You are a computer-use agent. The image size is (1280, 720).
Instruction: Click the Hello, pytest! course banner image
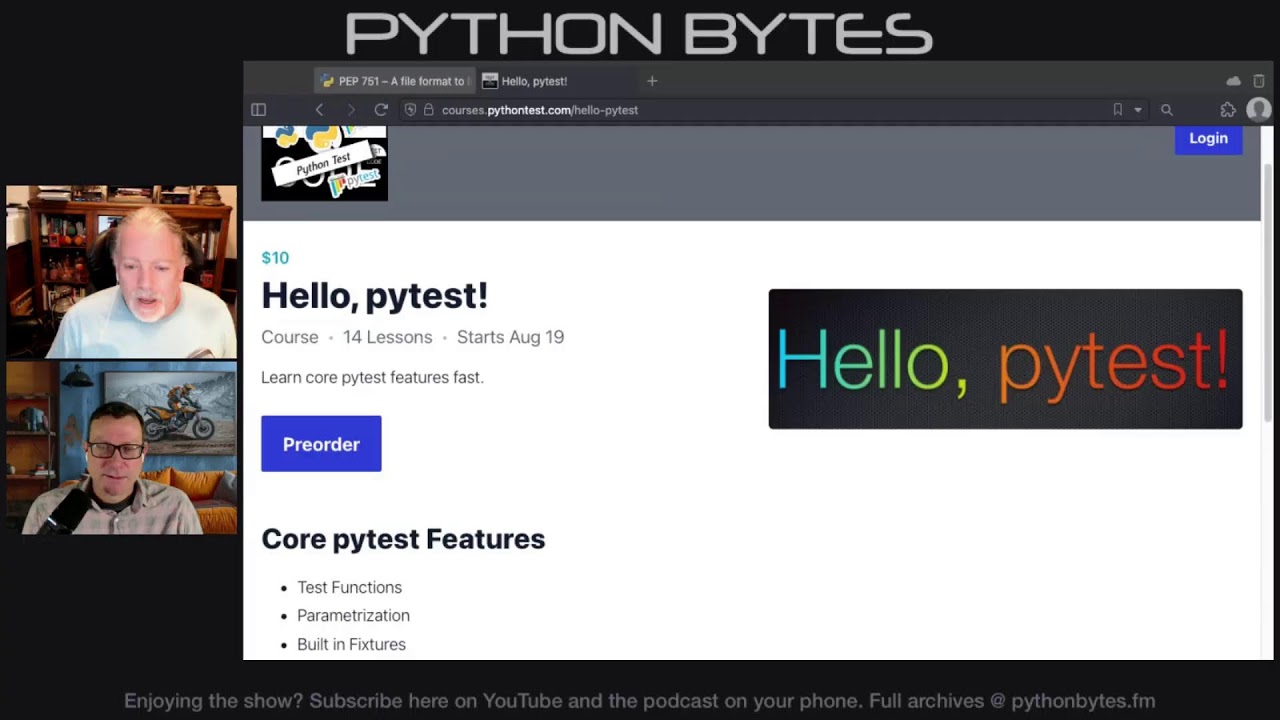click(x=1005, y=359)
